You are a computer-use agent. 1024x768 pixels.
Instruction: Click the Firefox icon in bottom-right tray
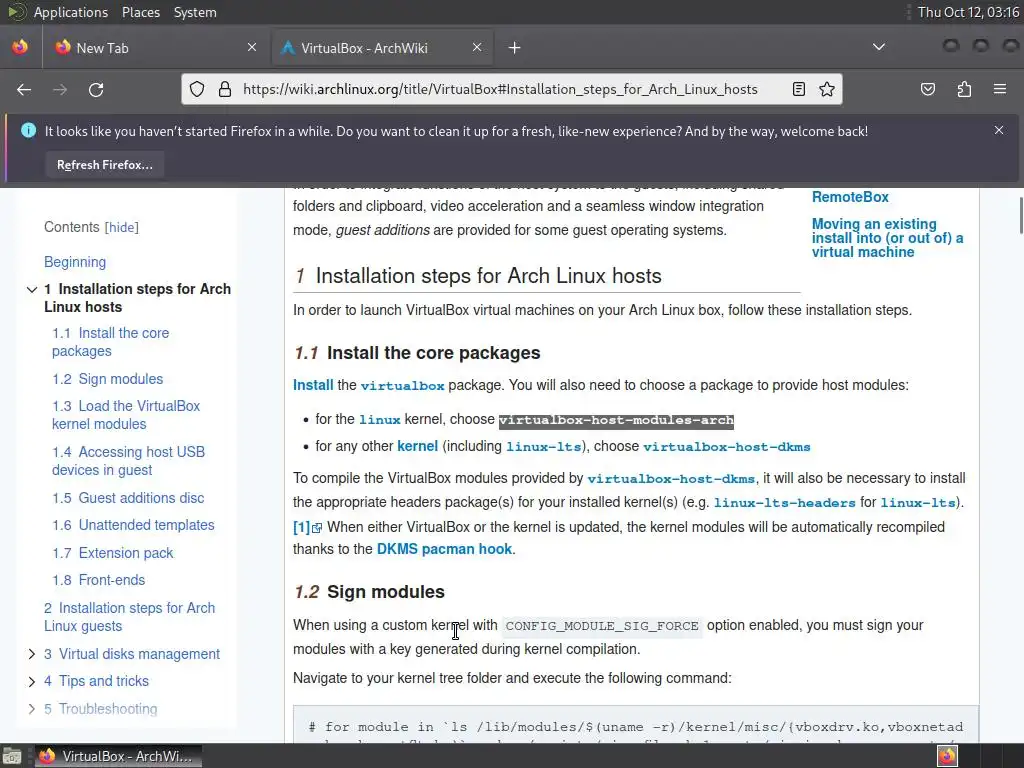tap(947, 756)
